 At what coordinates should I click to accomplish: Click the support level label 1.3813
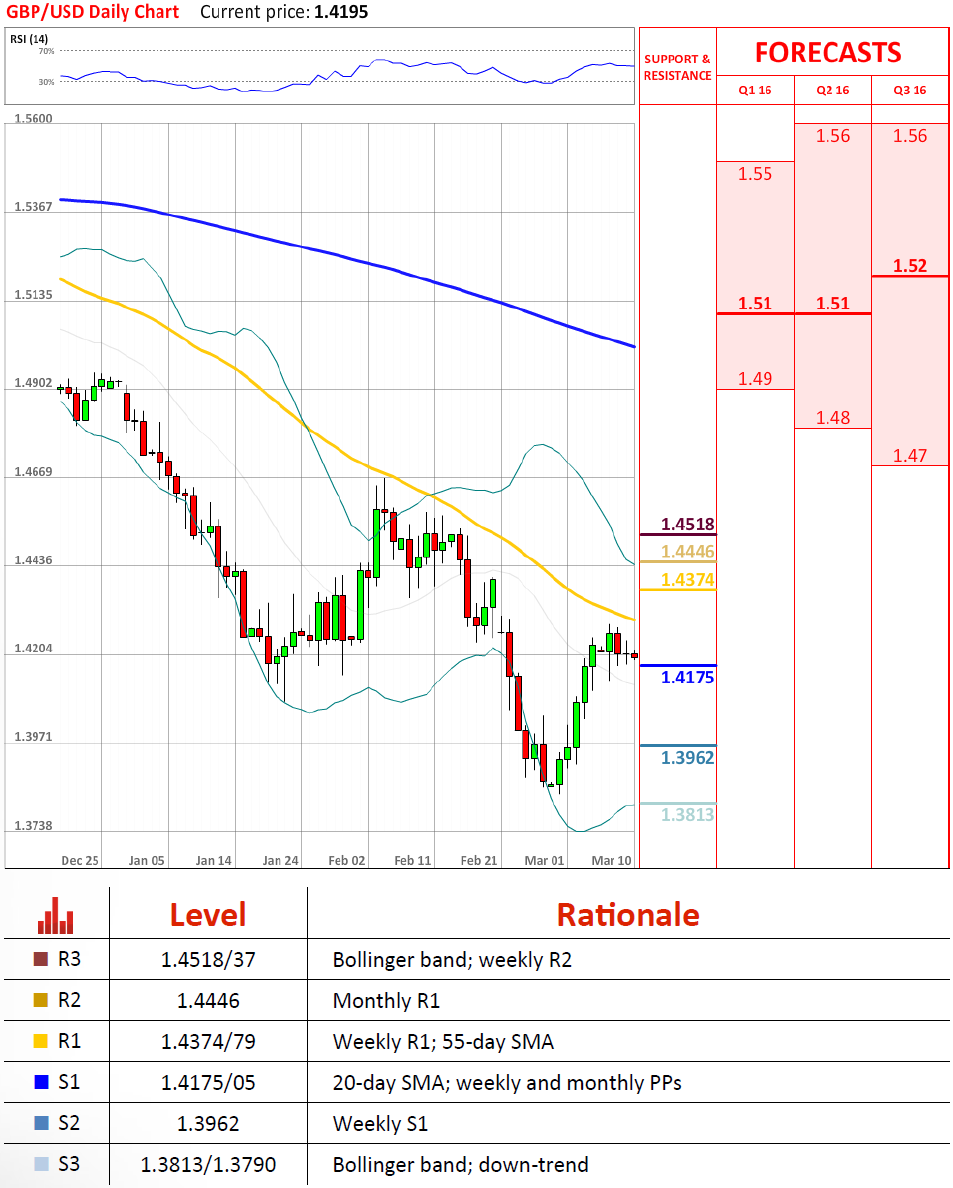687,814
